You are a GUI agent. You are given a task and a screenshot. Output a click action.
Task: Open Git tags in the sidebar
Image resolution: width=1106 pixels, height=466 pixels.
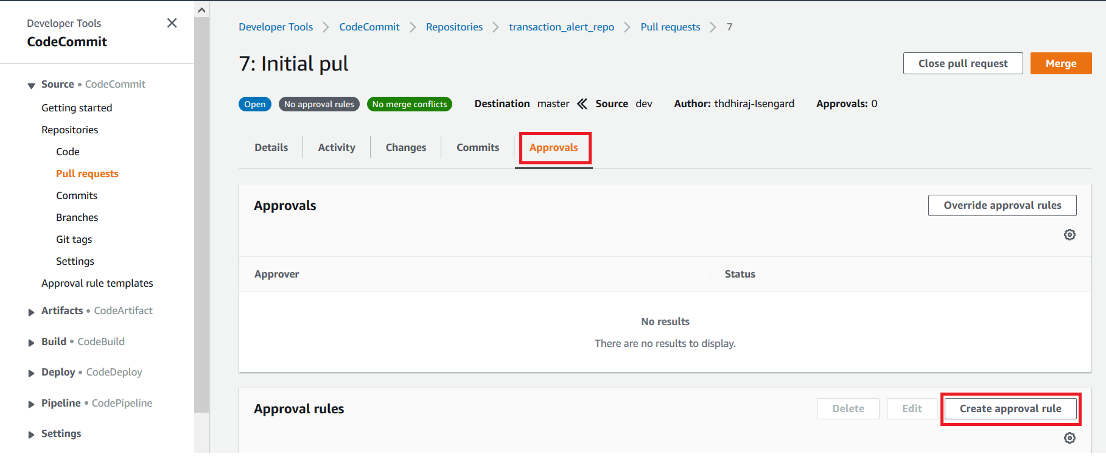(x=74, y=239)
